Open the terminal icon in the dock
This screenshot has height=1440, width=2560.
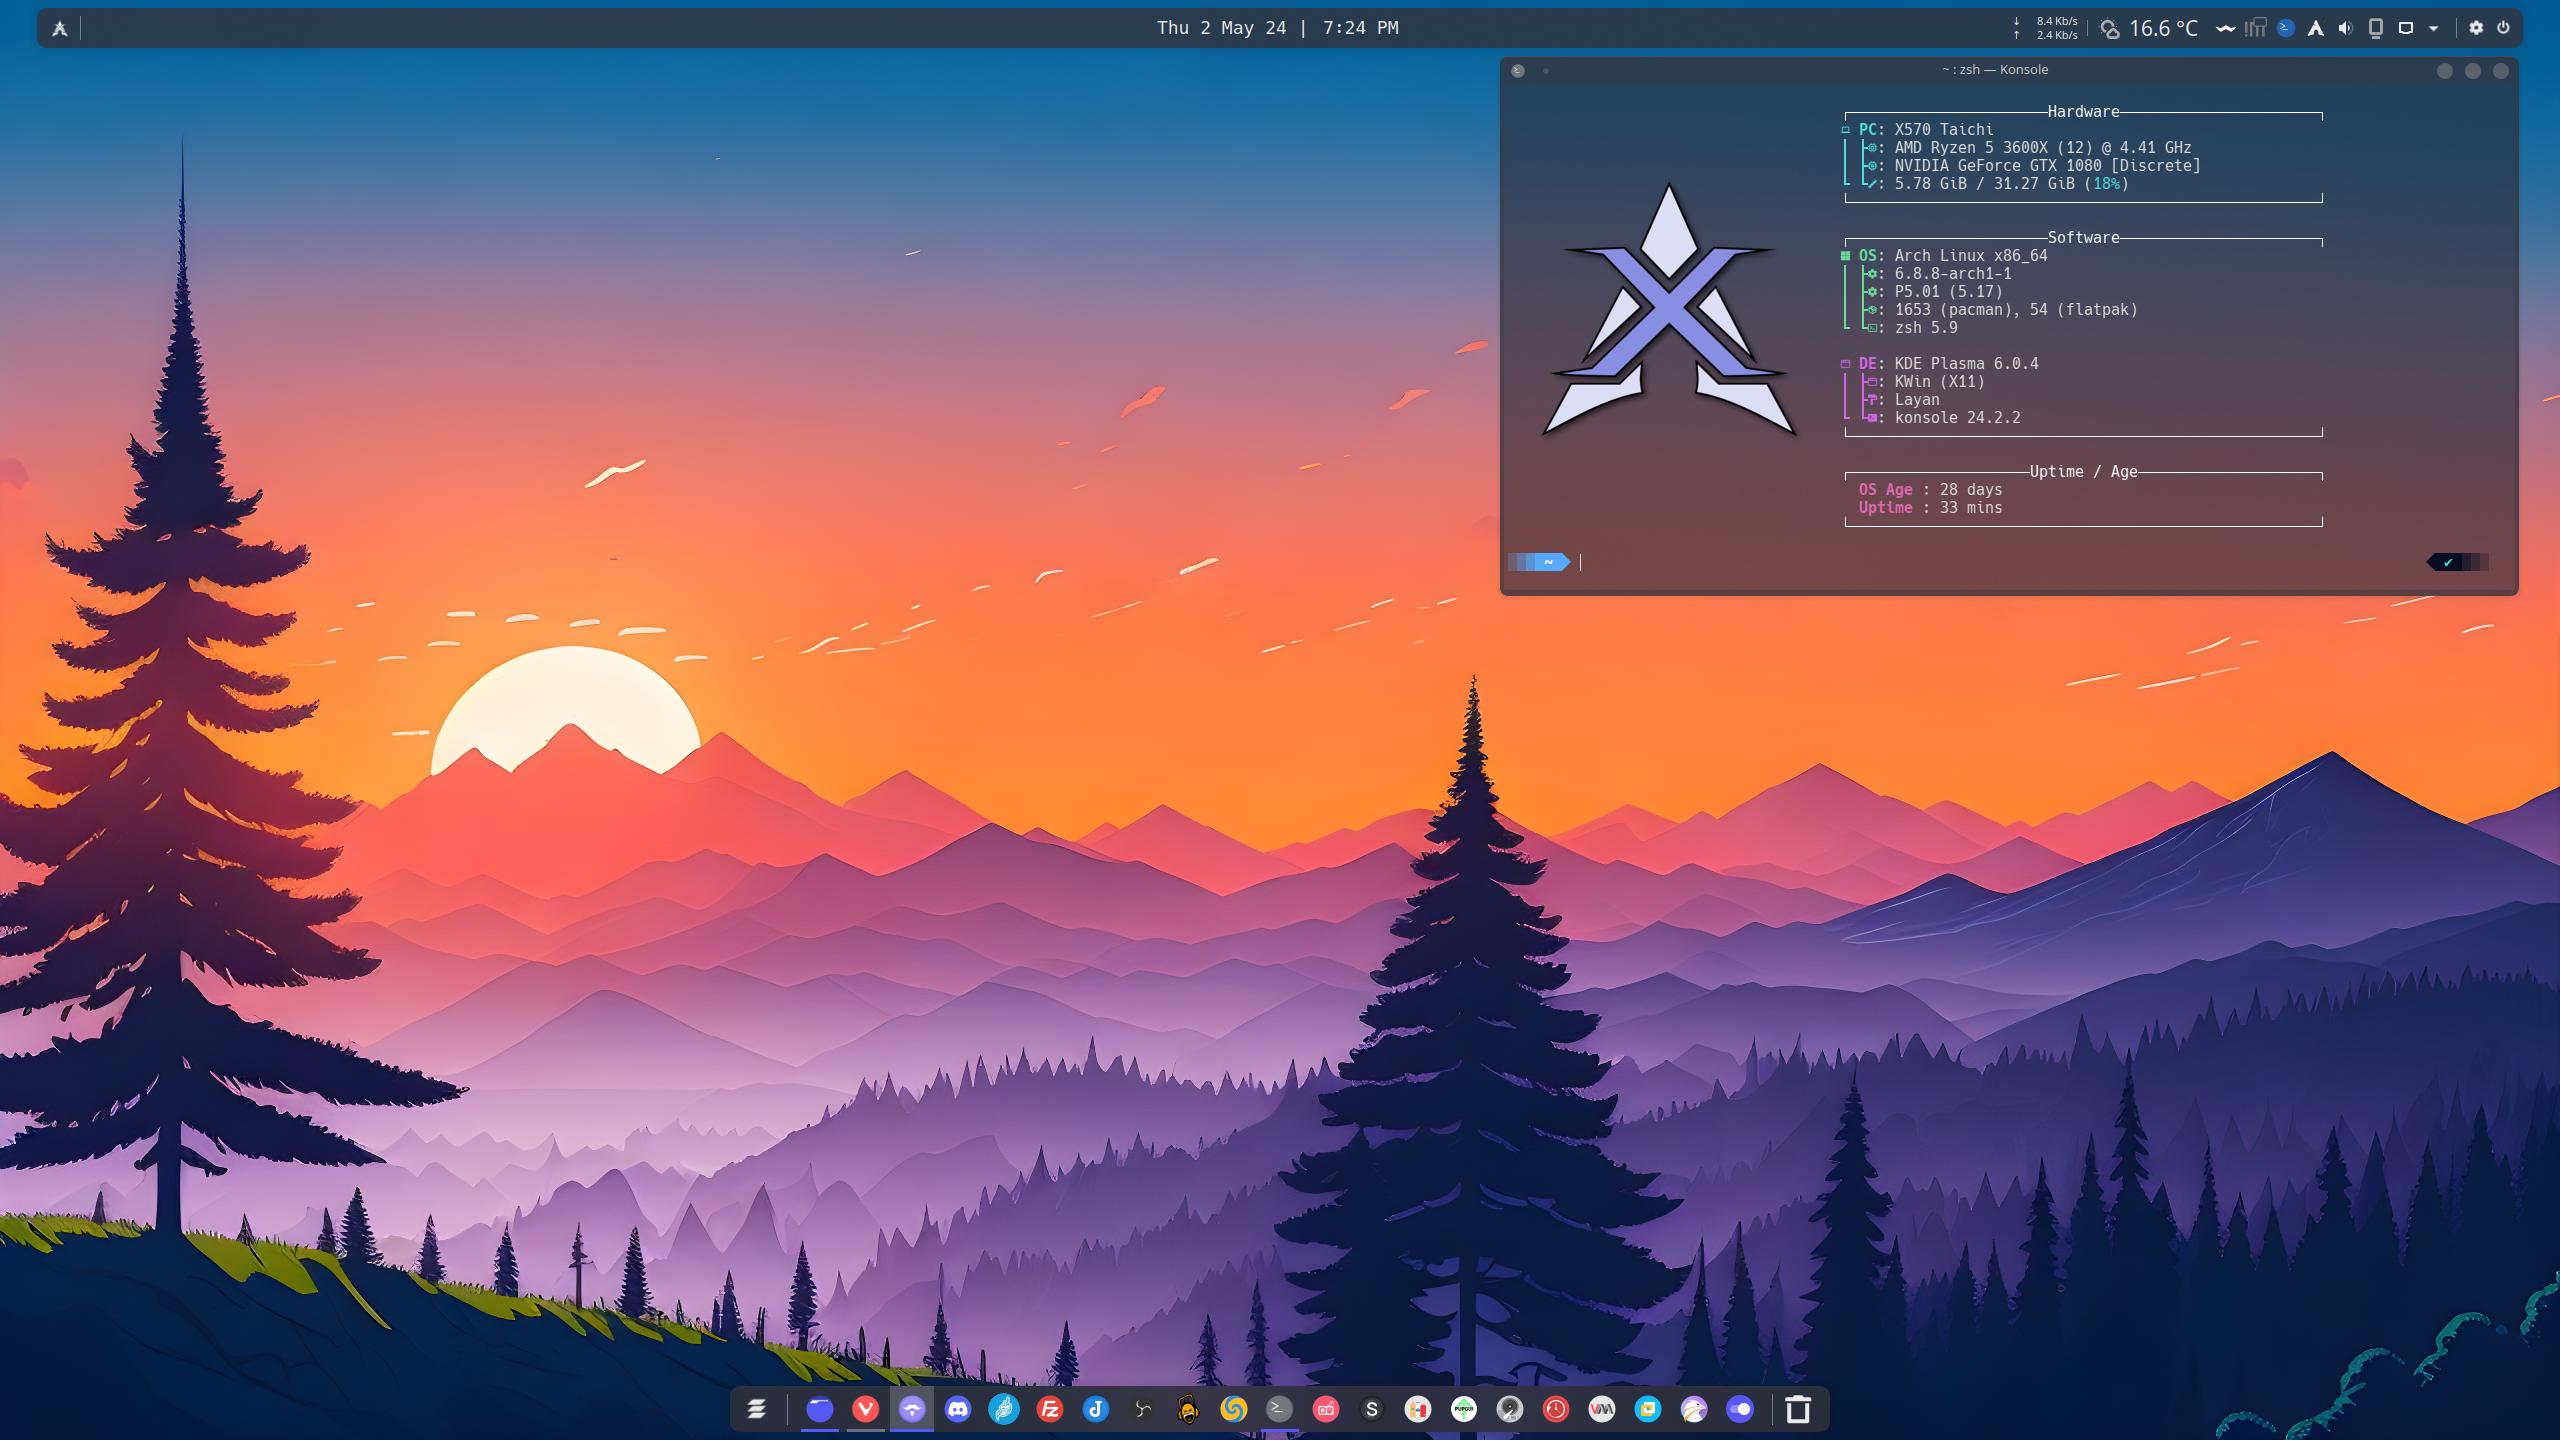coord(1279,1410)
